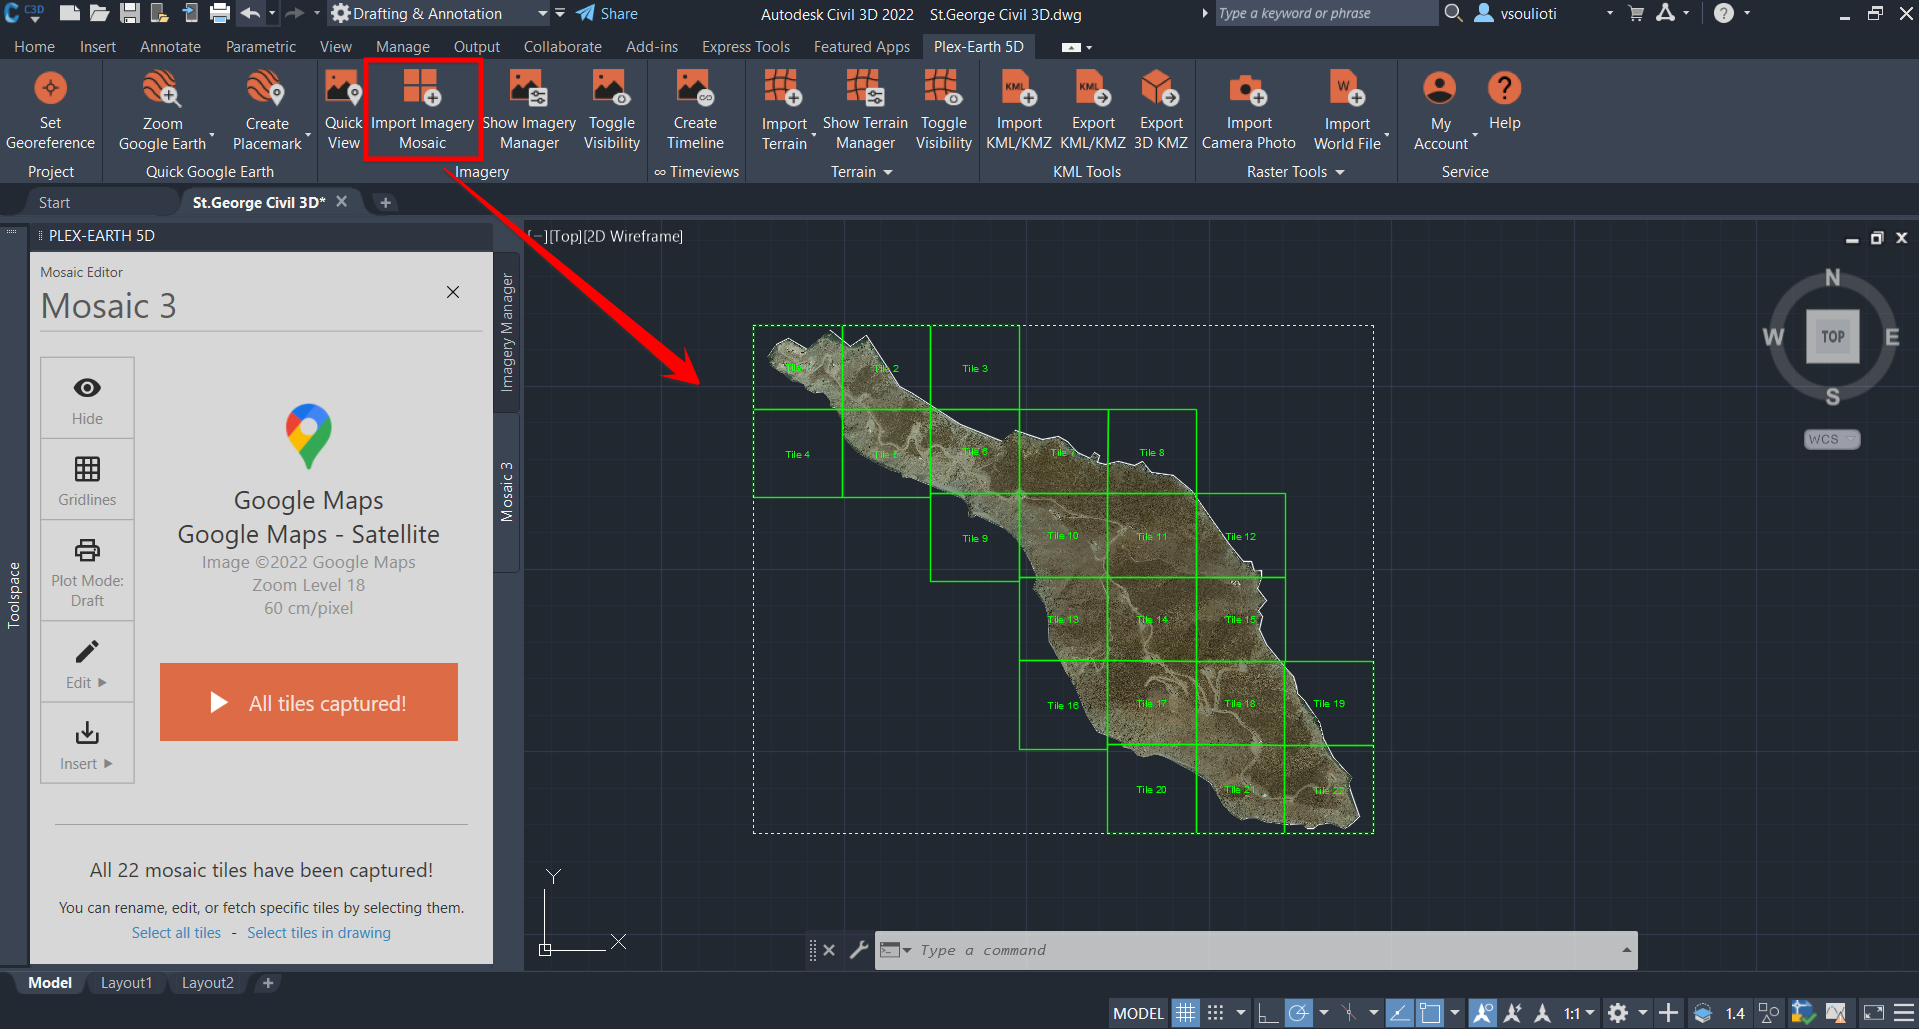Screen dimensions: 1919x1029
Task: Toggle mosaic Gridlines
Action: coord(87,480)
